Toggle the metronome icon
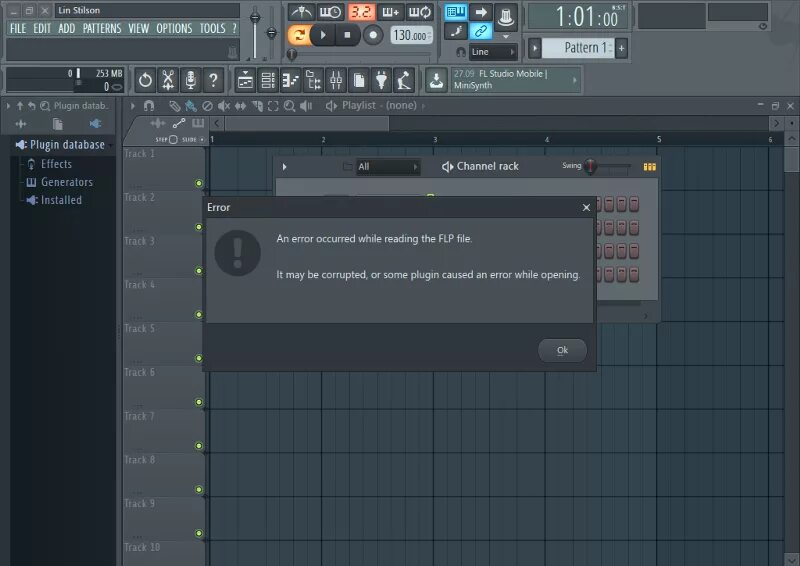Image resolution: width=800 pixels, height=566 pixels. coord(302,12)
